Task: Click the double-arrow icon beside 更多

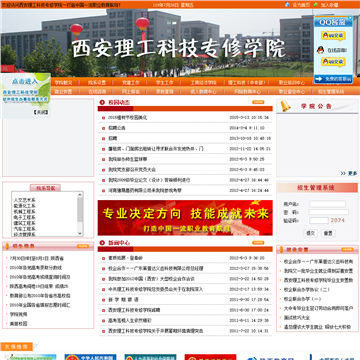Action: (343, 174)
